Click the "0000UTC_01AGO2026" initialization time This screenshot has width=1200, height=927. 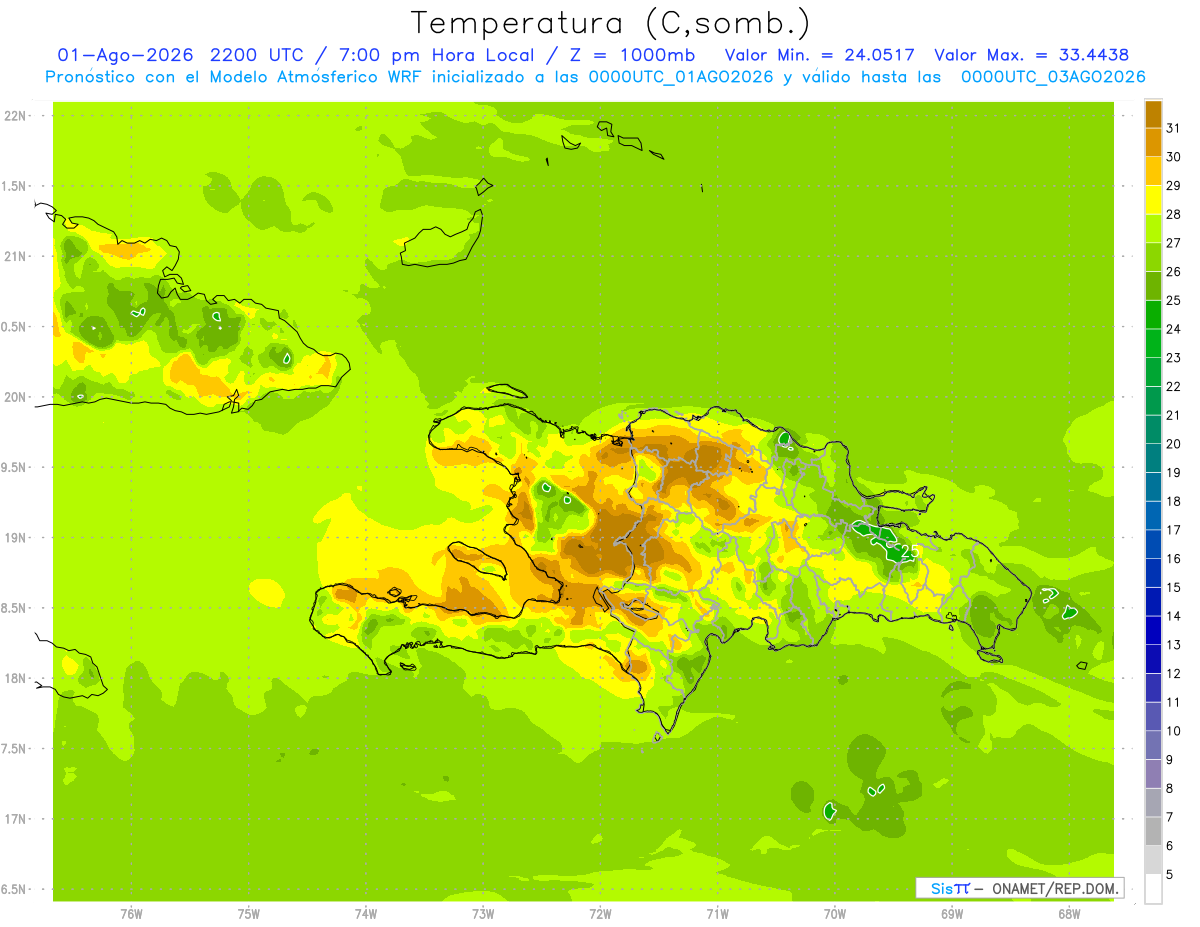680,77
